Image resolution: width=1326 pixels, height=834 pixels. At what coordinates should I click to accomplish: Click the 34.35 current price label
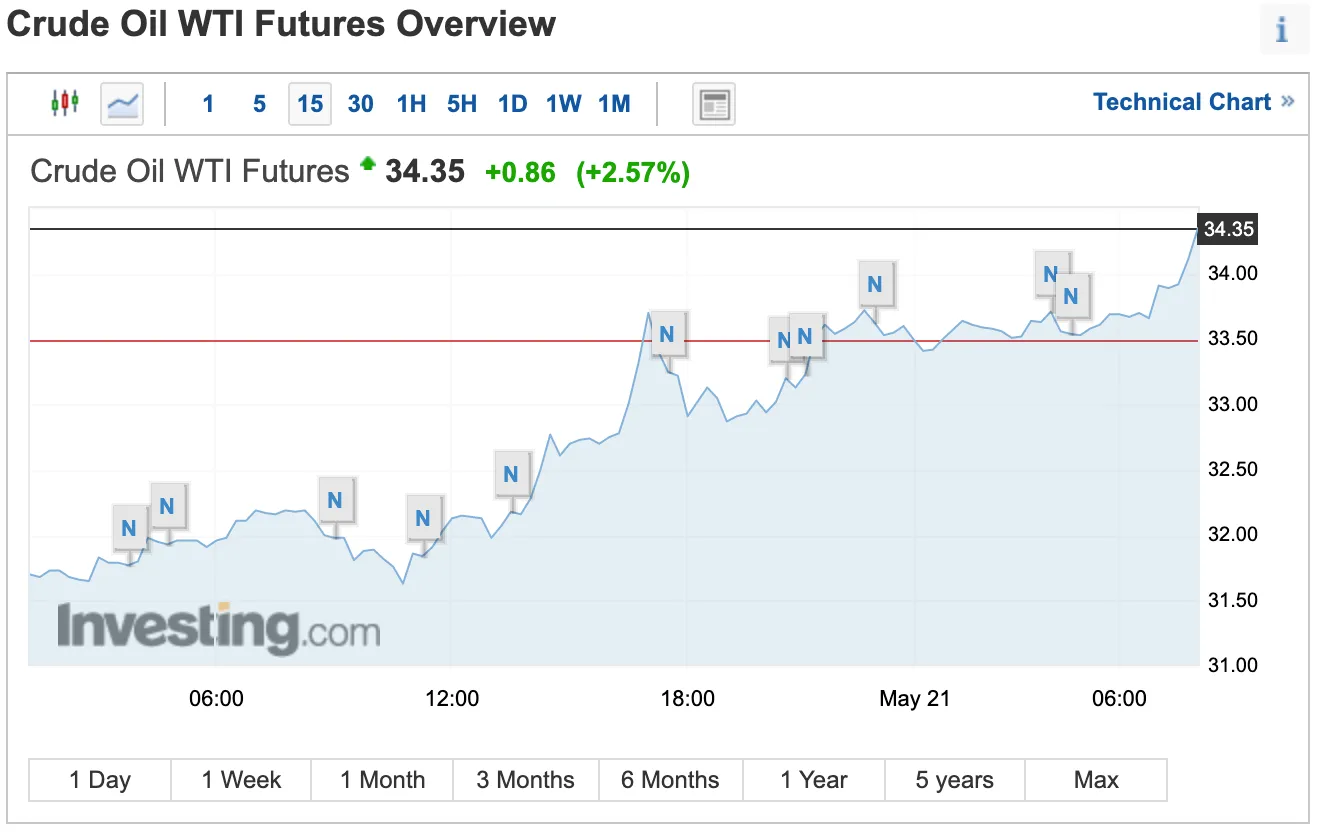pos(1228,229)
